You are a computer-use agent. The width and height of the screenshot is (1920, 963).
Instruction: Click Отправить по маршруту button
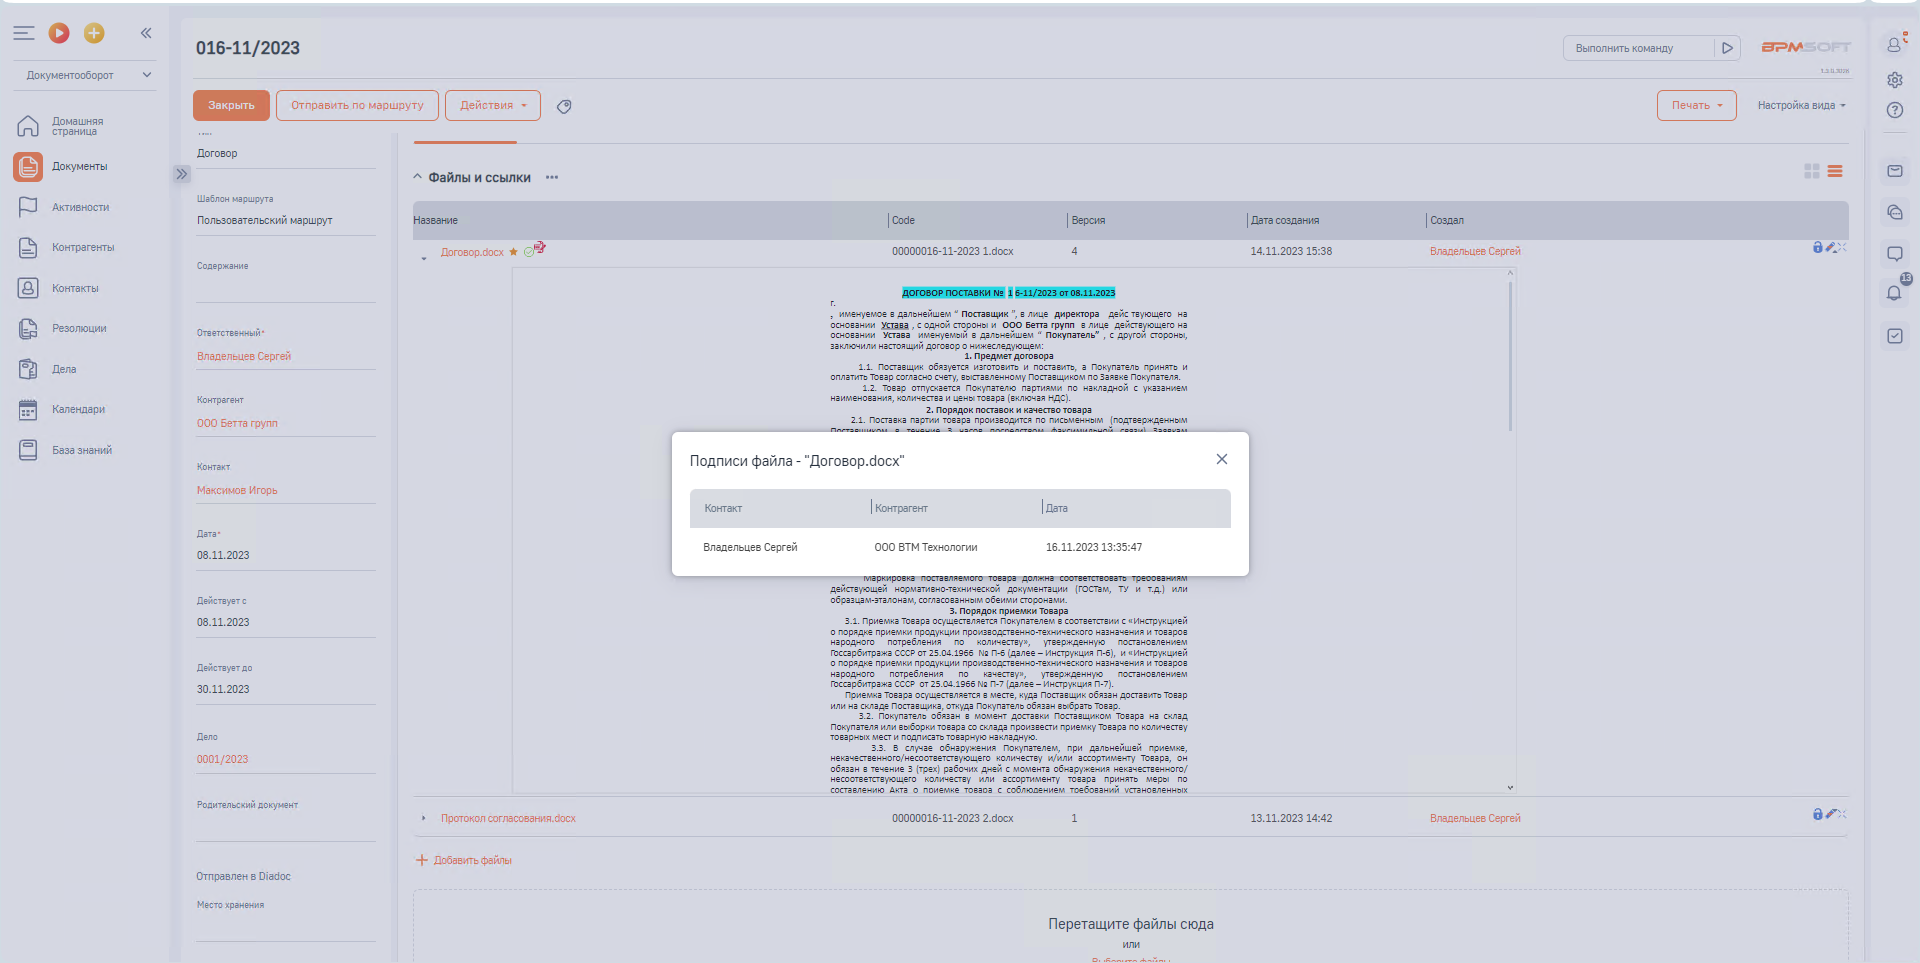click(357, 105)
